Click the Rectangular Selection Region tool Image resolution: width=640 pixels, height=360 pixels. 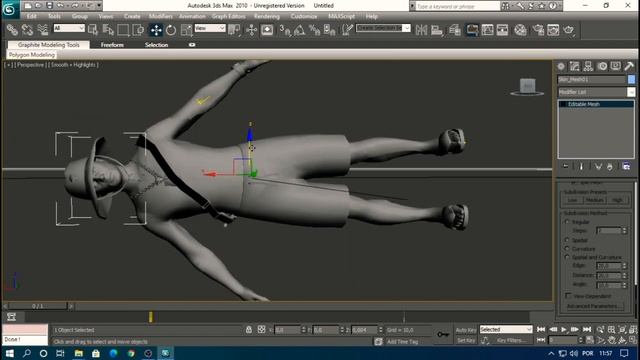pos(123,30)
